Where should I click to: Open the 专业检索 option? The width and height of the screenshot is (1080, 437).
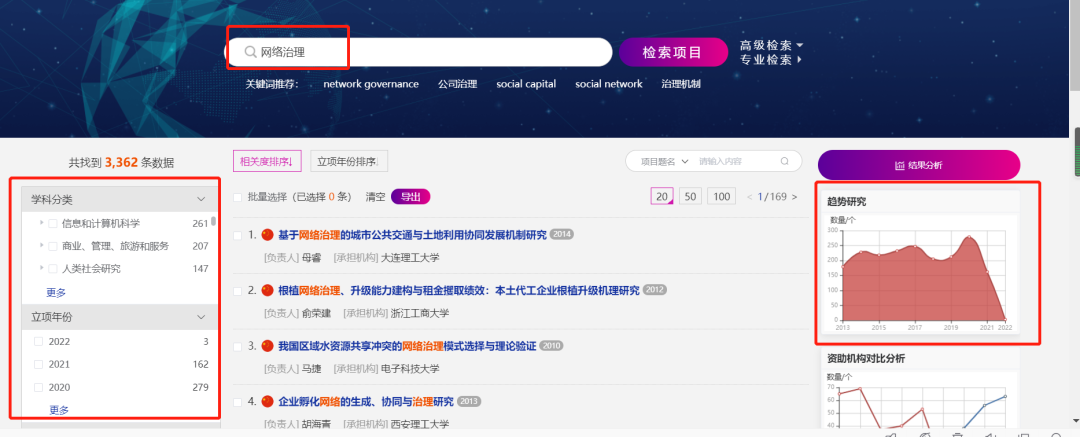[771, 60]
